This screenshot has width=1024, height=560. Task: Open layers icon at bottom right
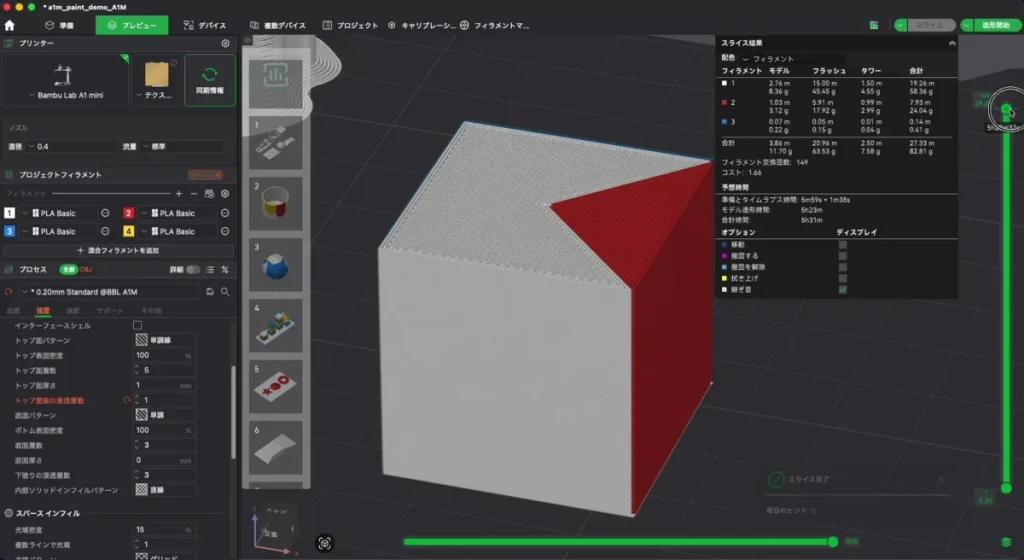(x=1006, y=542)
